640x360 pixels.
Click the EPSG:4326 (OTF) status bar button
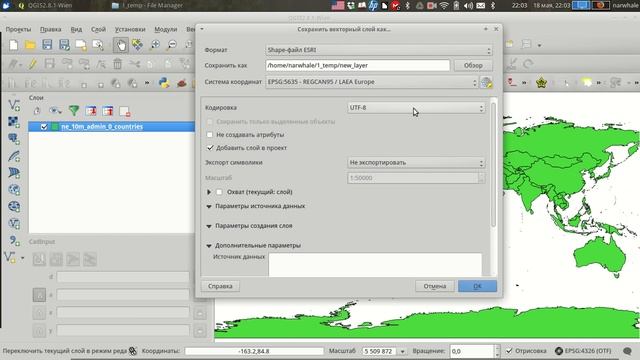(583, 351)
